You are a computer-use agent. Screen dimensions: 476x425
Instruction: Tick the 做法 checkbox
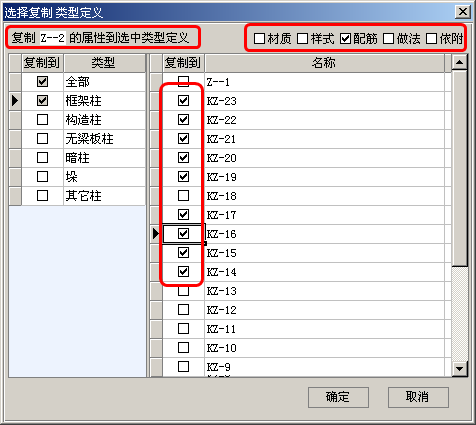pyautogui.click(x=388, y=38)
